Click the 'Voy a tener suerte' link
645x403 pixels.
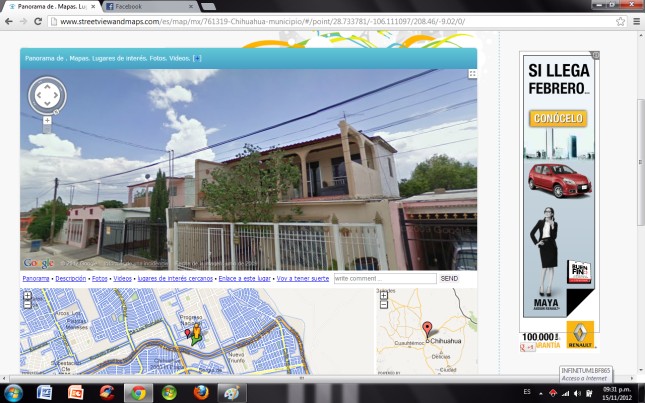[x=303, y=279]
